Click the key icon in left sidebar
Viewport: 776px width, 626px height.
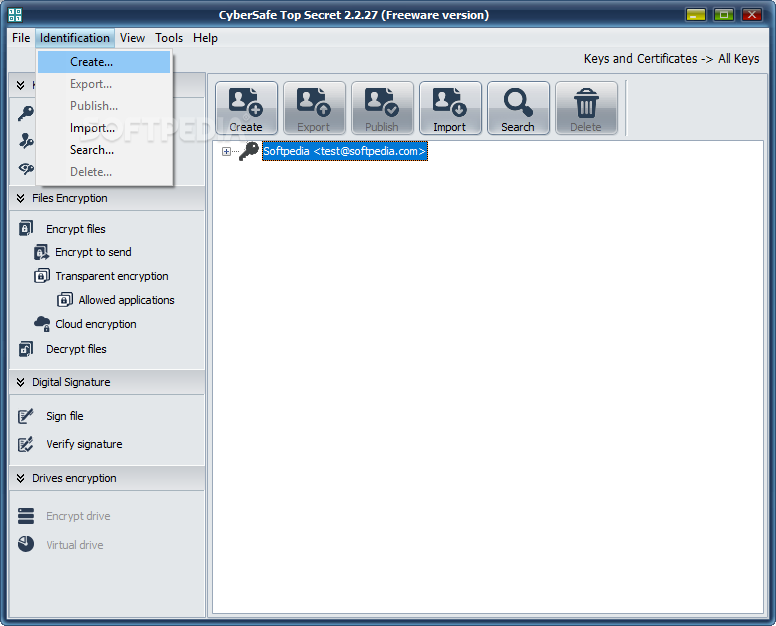pyautogui.click(x=26, y=113)
